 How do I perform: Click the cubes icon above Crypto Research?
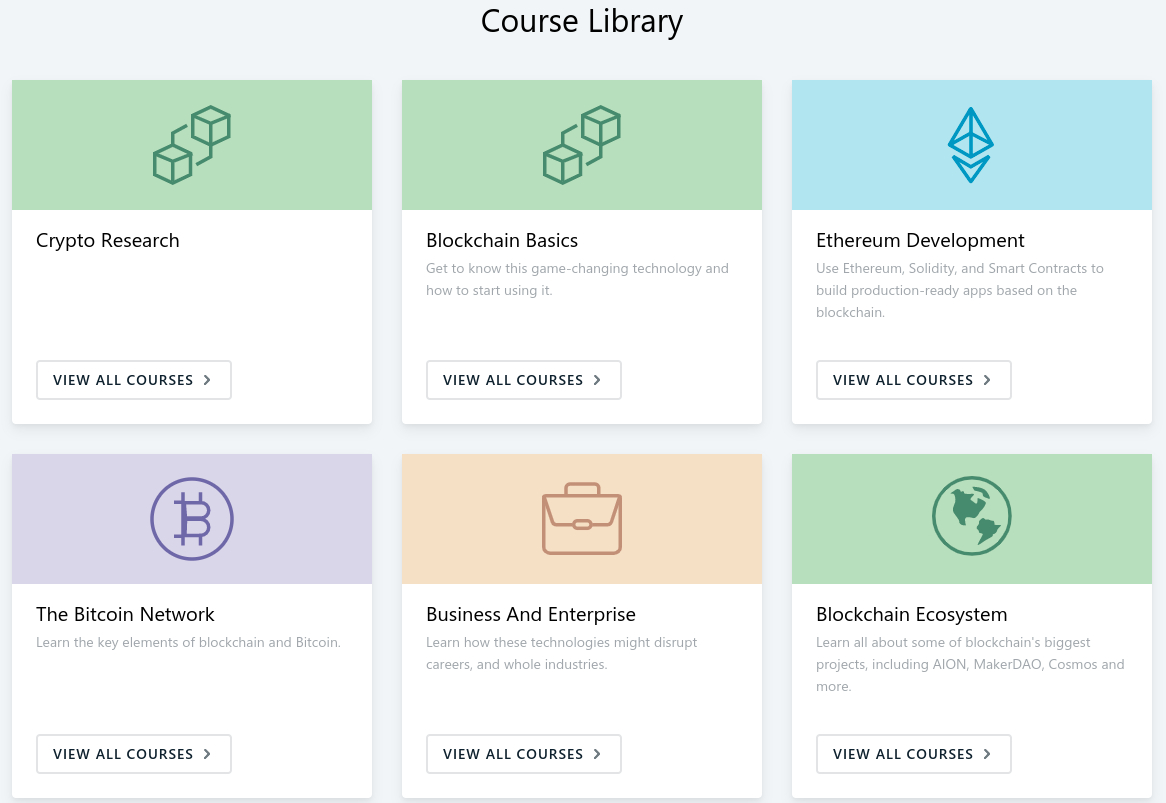192,145
